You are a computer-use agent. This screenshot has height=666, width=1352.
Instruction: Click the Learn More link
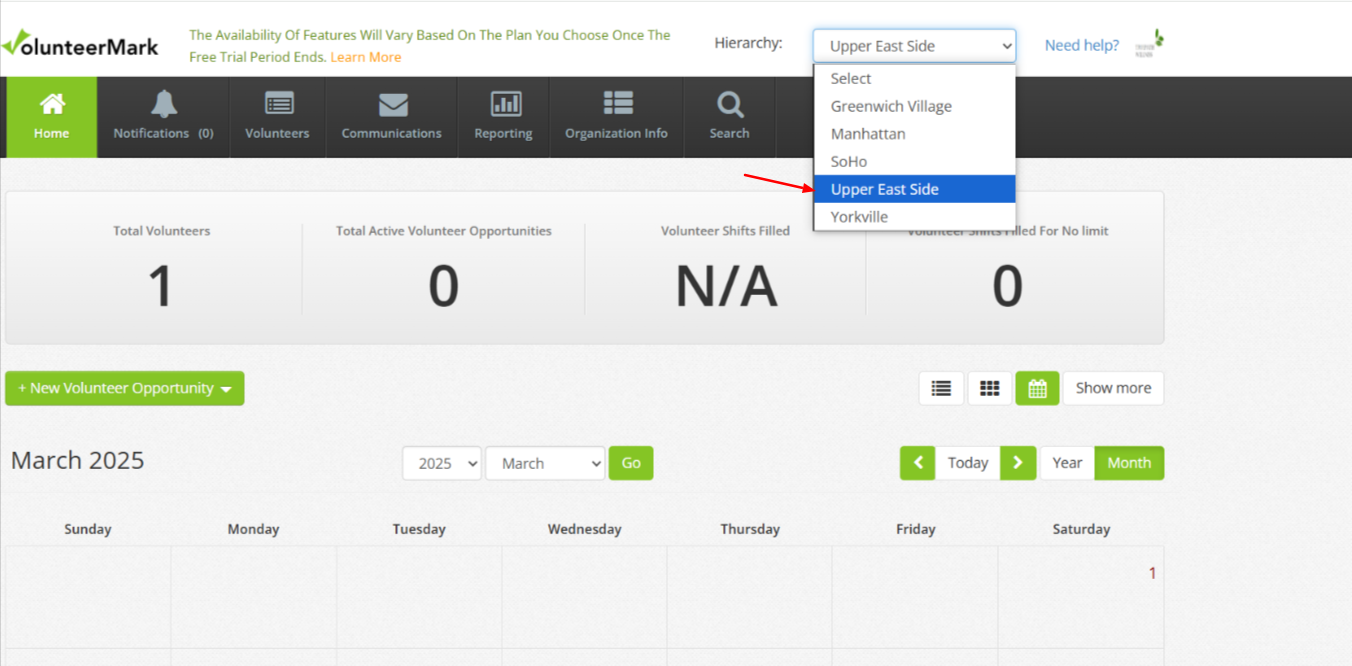click(365, 57)
